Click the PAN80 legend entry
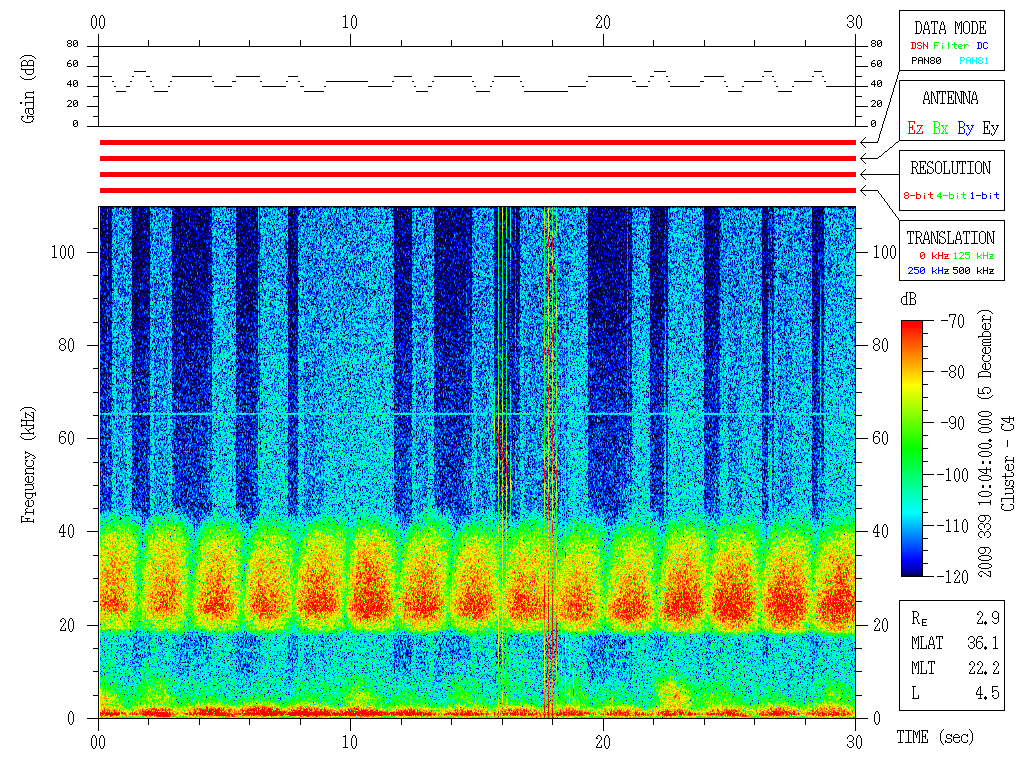 (926, 61)
